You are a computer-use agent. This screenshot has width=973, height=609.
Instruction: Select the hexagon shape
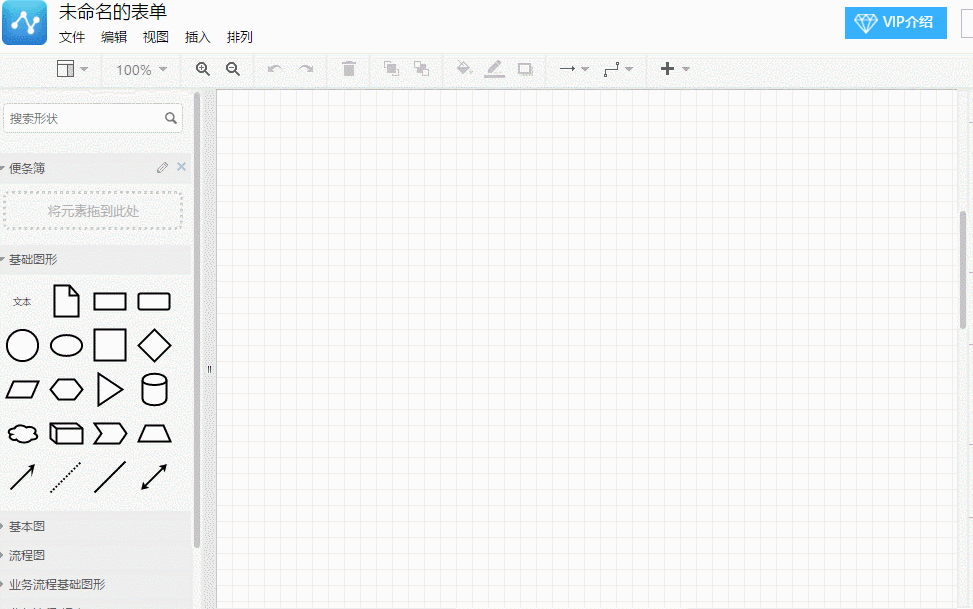click(x=66, y=389)
